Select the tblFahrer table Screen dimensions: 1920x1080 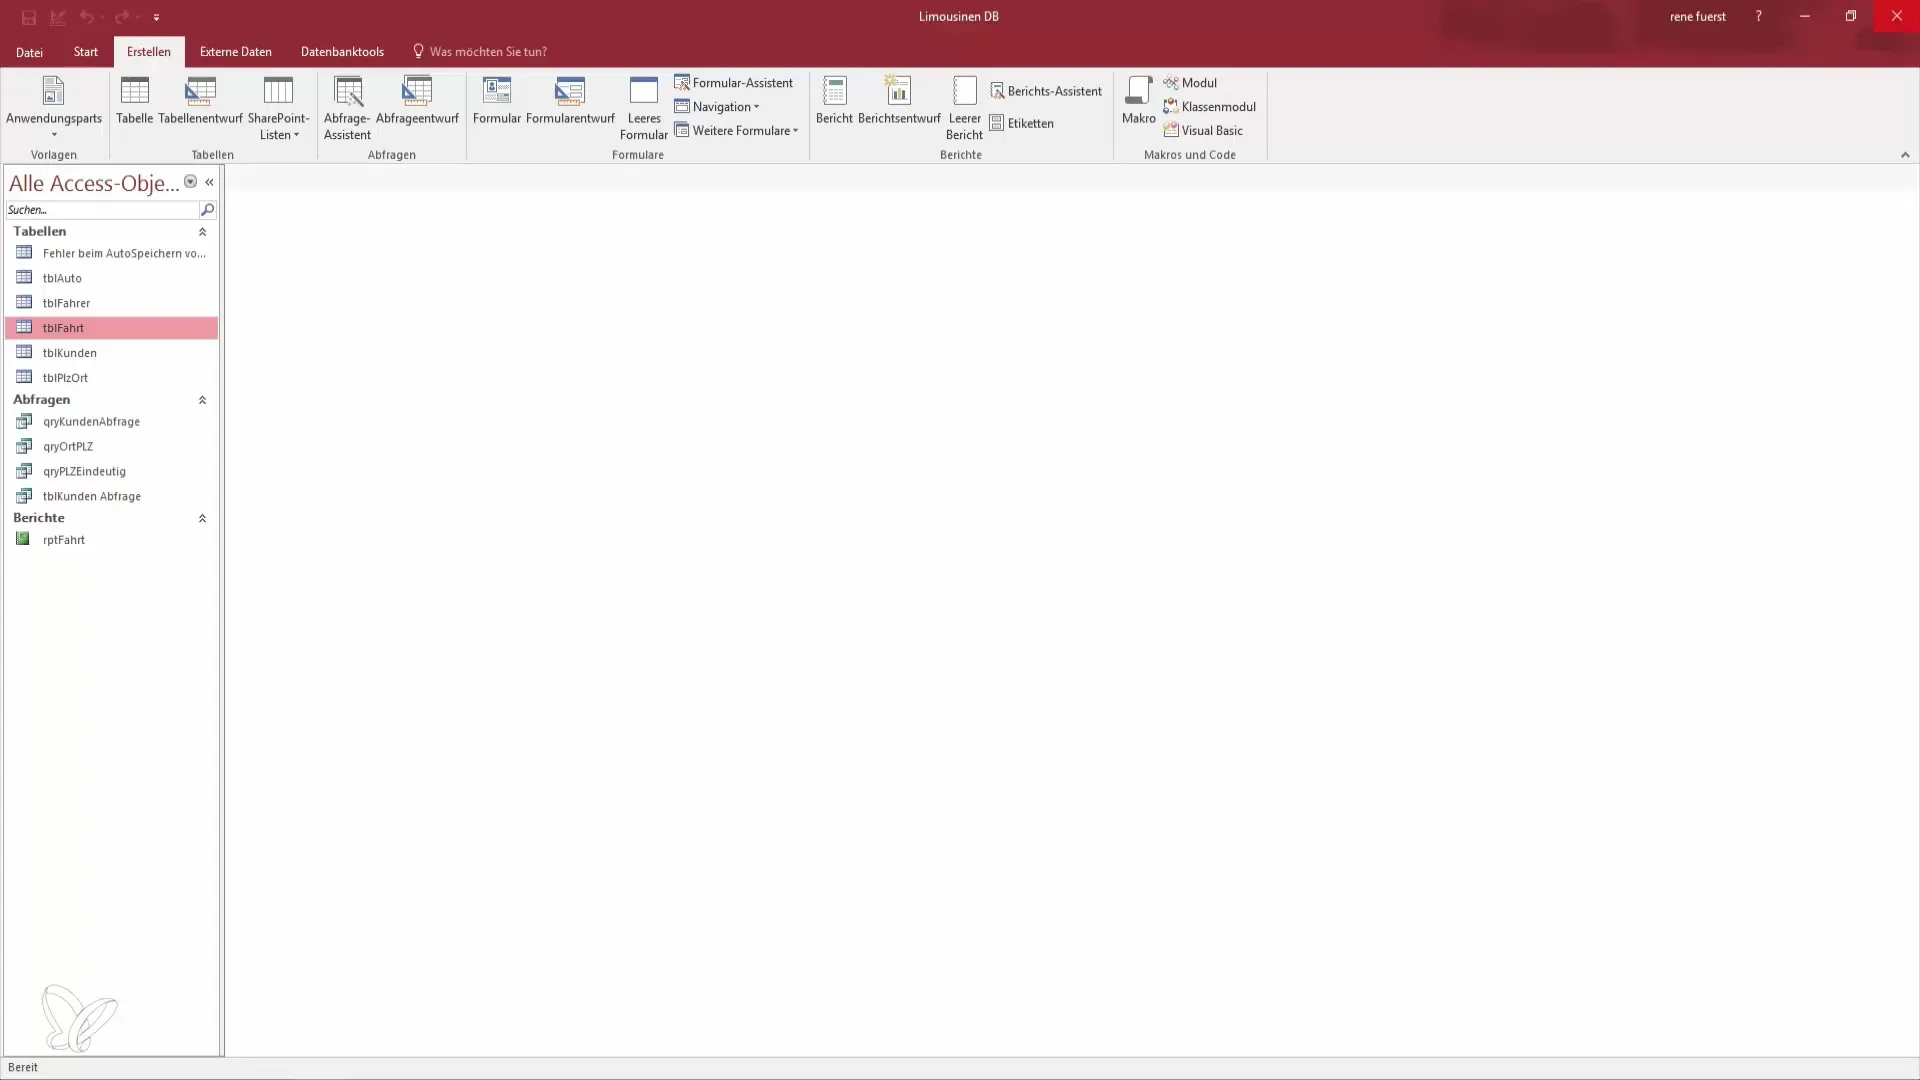coord(111,303)
